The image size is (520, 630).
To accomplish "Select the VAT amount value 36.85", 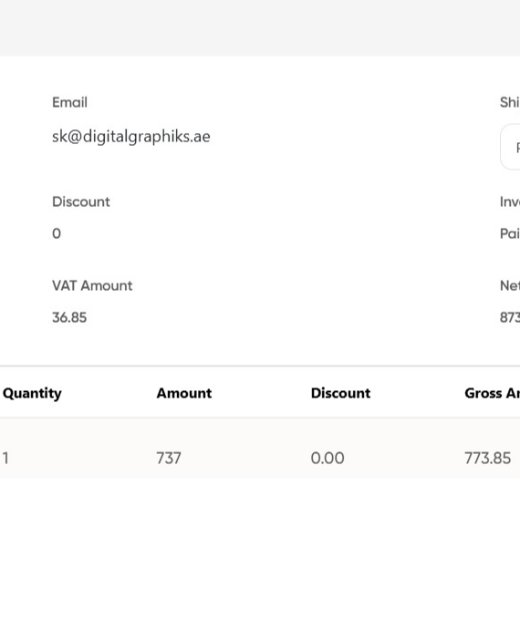I will pos(69,317).
